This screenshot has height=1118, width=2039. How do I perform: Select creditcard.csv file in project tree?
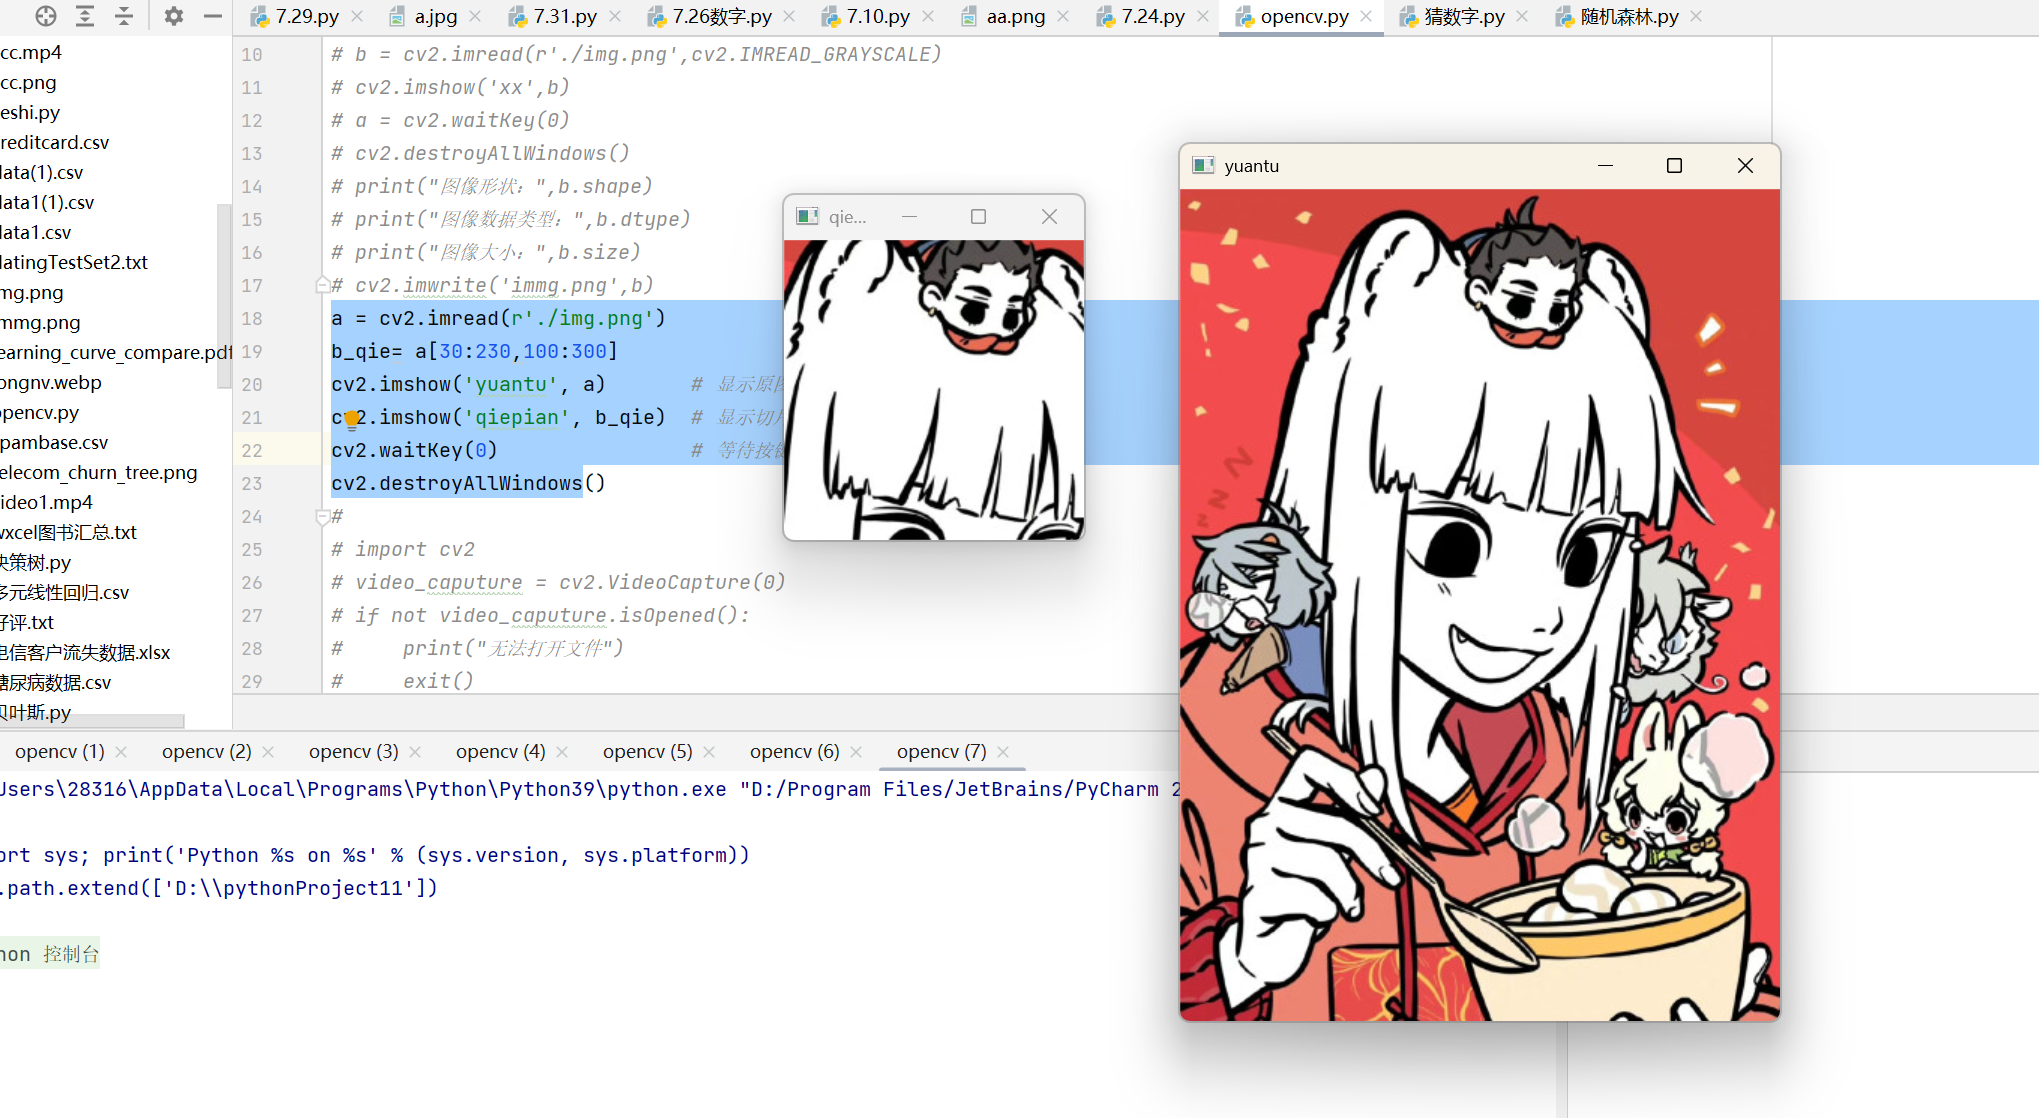click(x=54, y=142)
